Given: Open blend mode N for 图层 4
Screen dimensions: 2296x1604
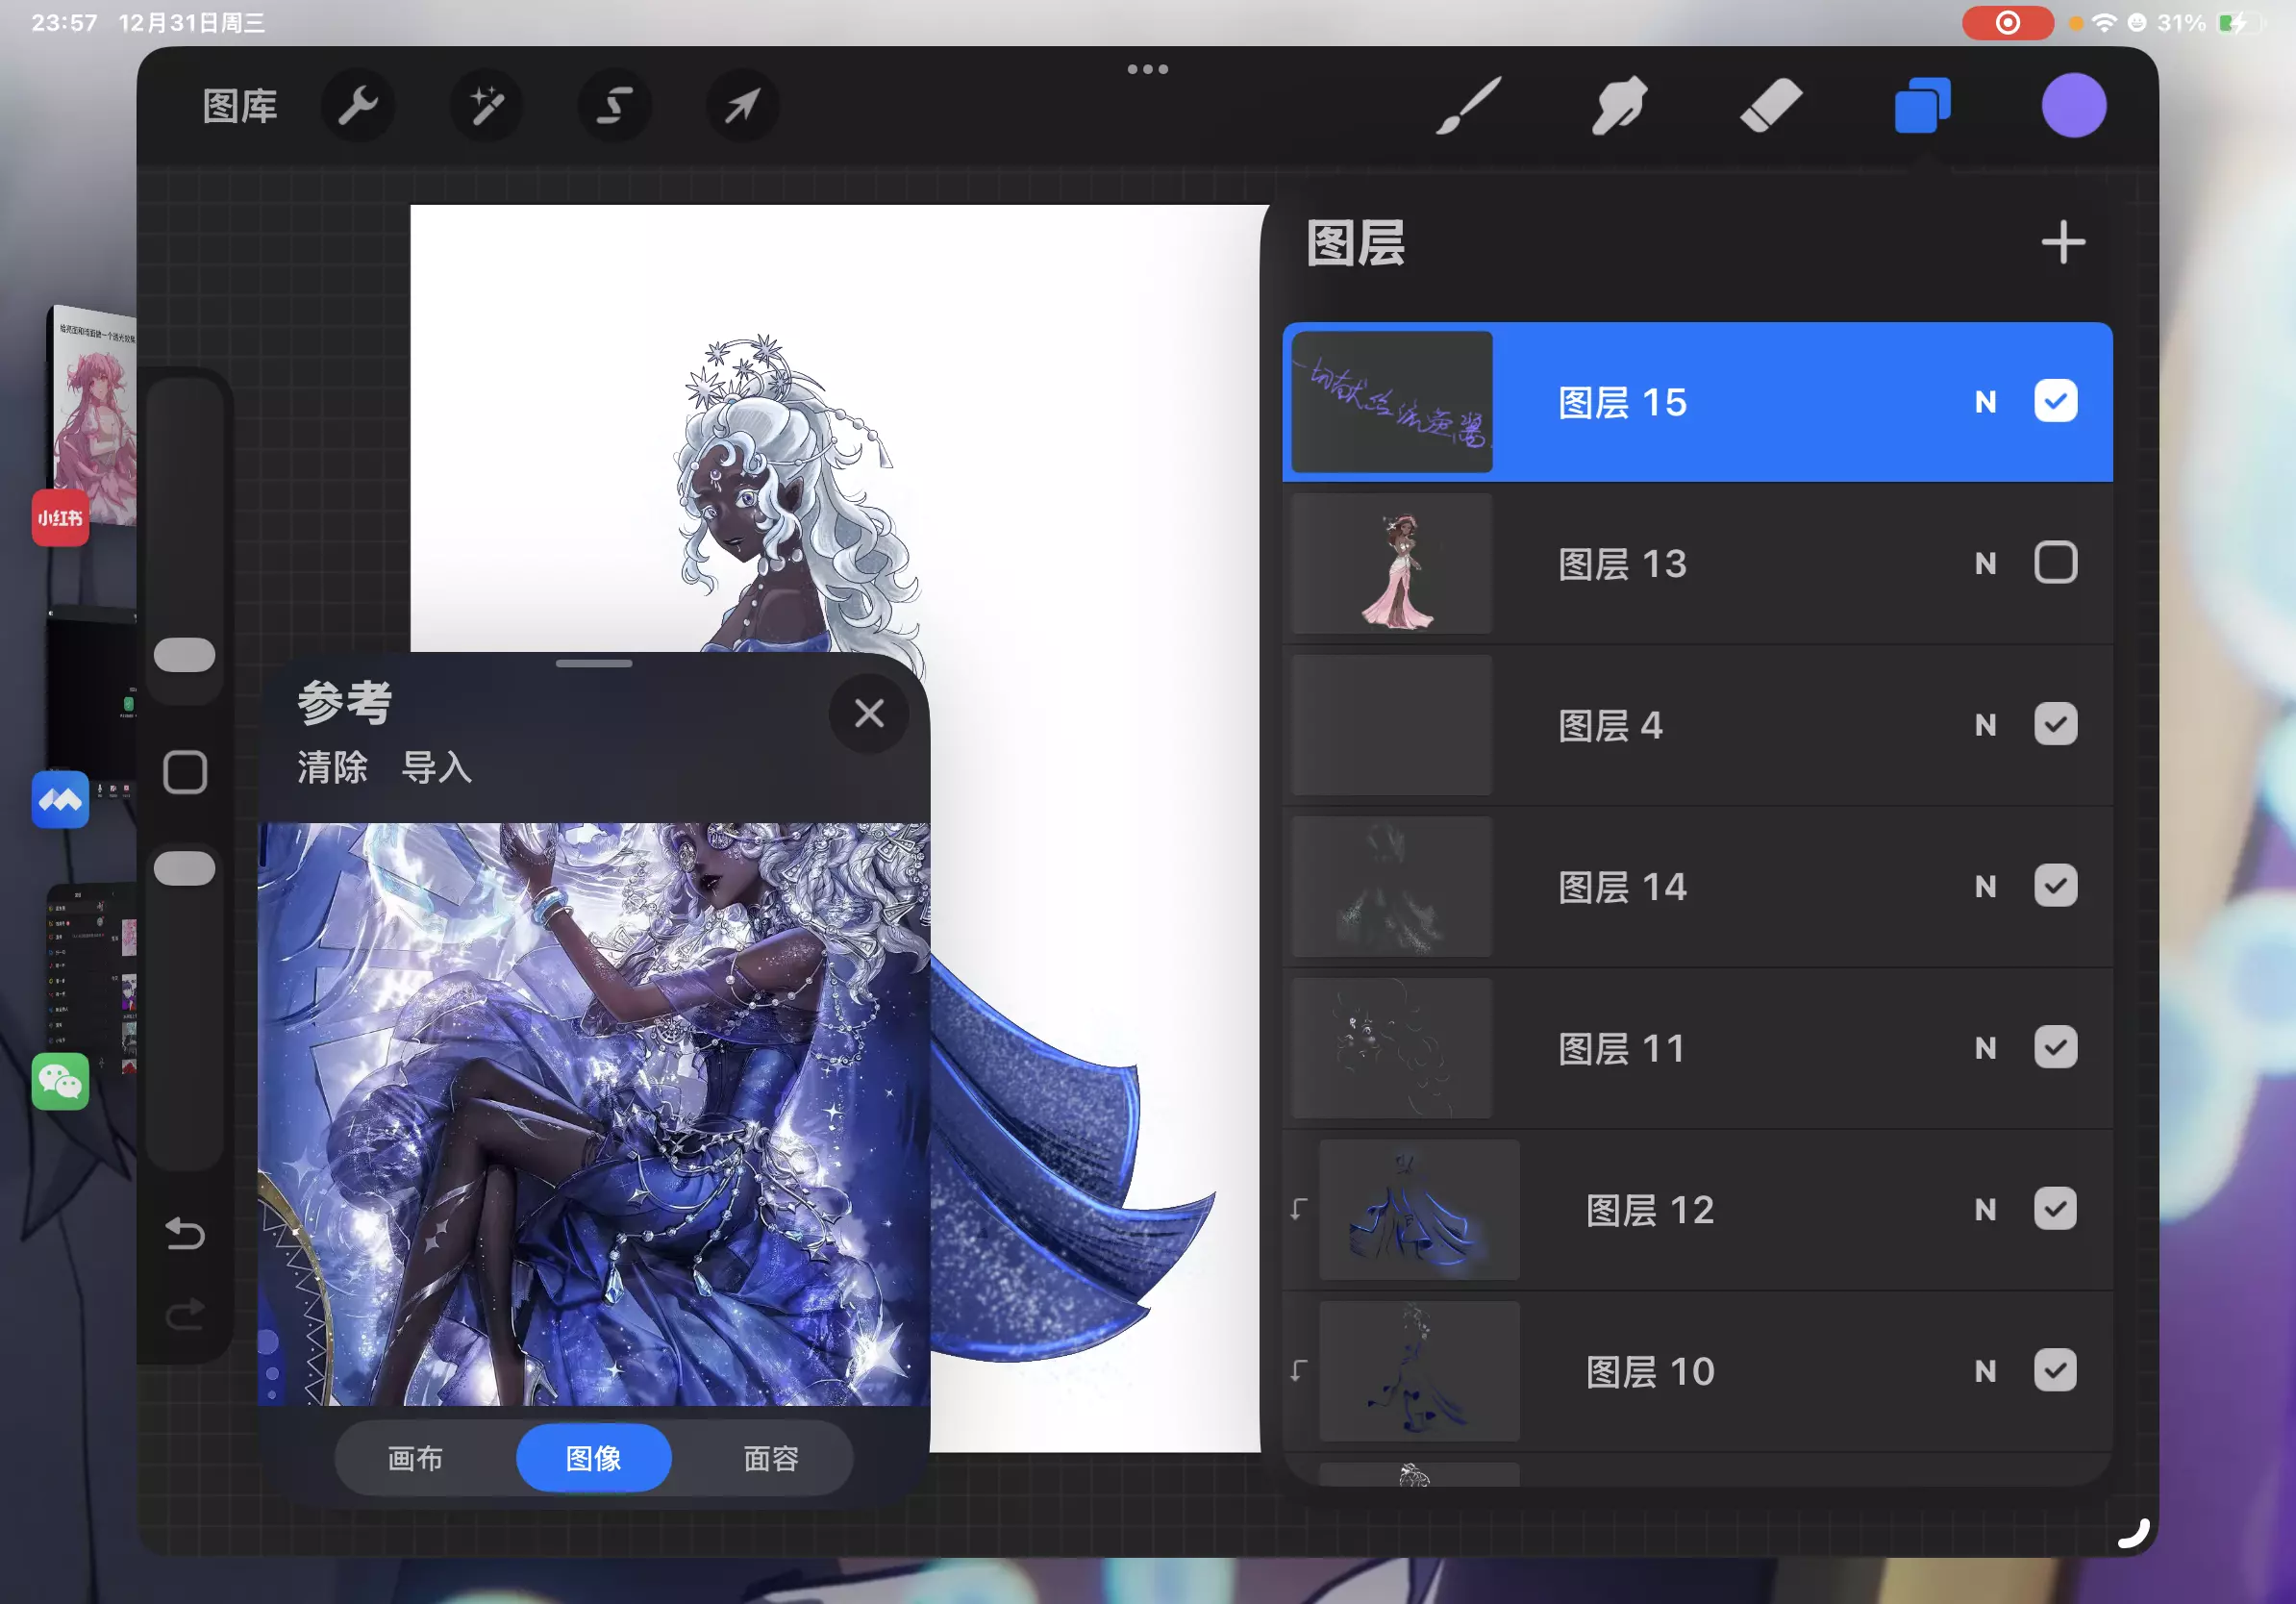Looking at the screenshot, I should click(x=1985, y=725).
